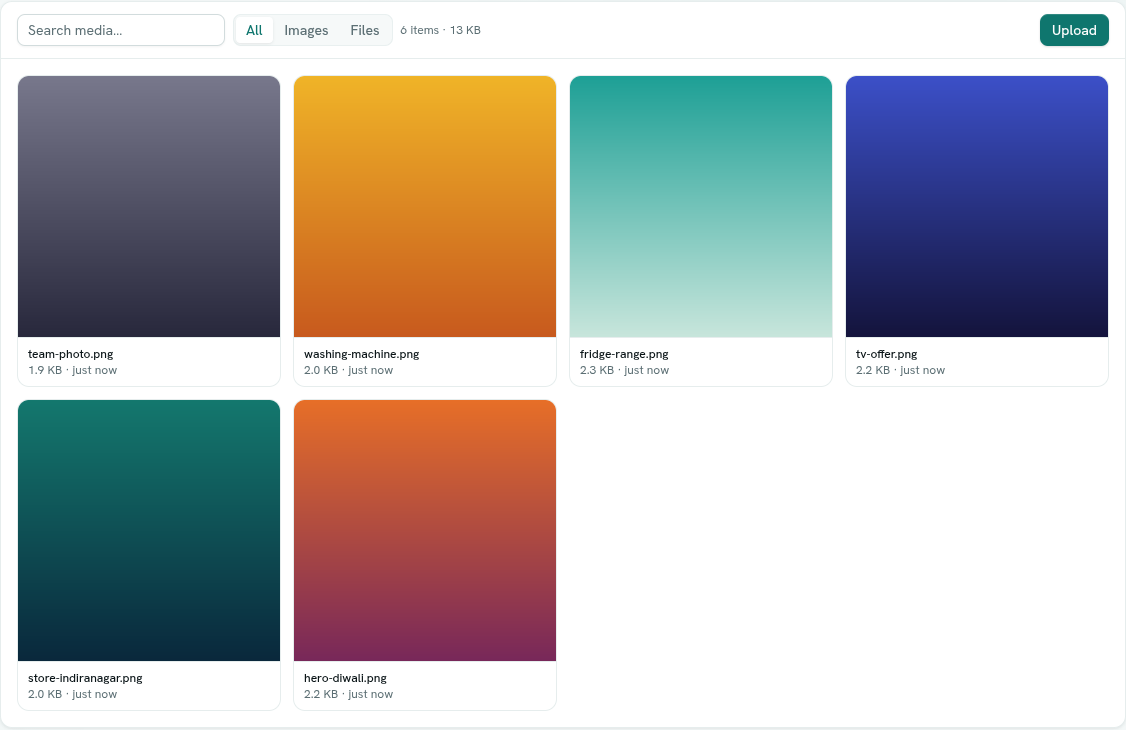Click the fridge-range.png file name
Screen dimensions: 1126x730
pos(624,354)
